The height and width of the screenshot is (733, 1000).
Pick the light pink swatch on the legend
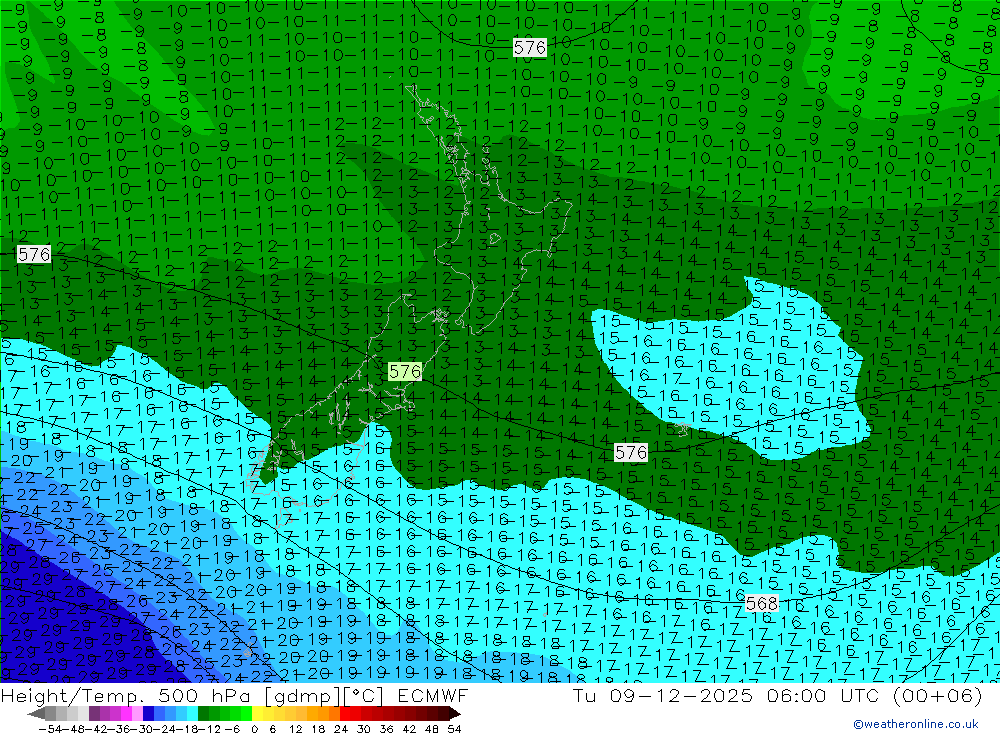tap(137, 714)
